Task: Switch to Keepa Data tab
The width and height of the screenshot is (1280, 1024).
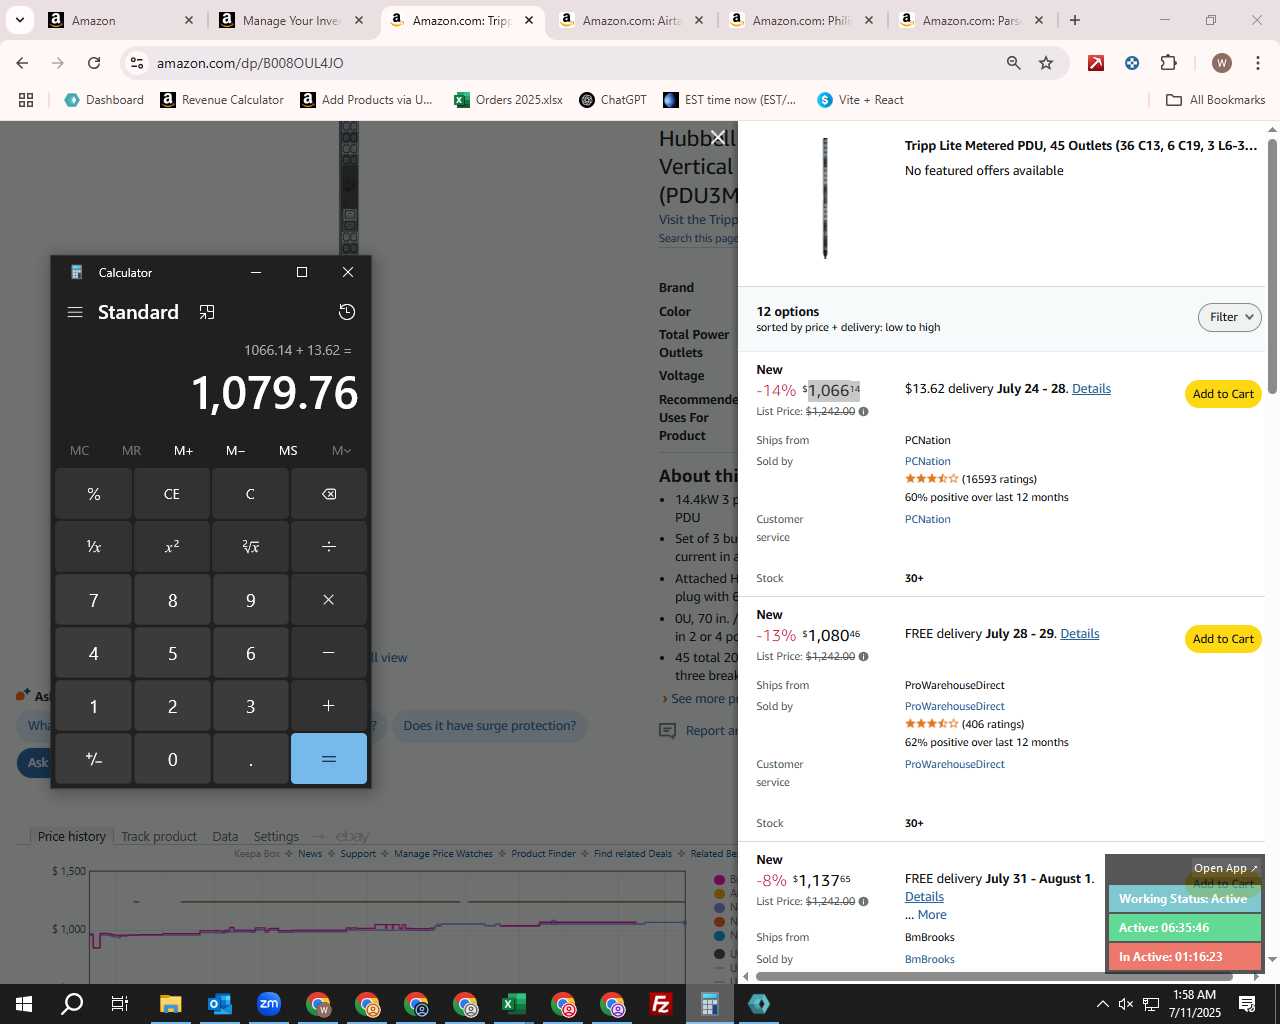Action: 225,836
